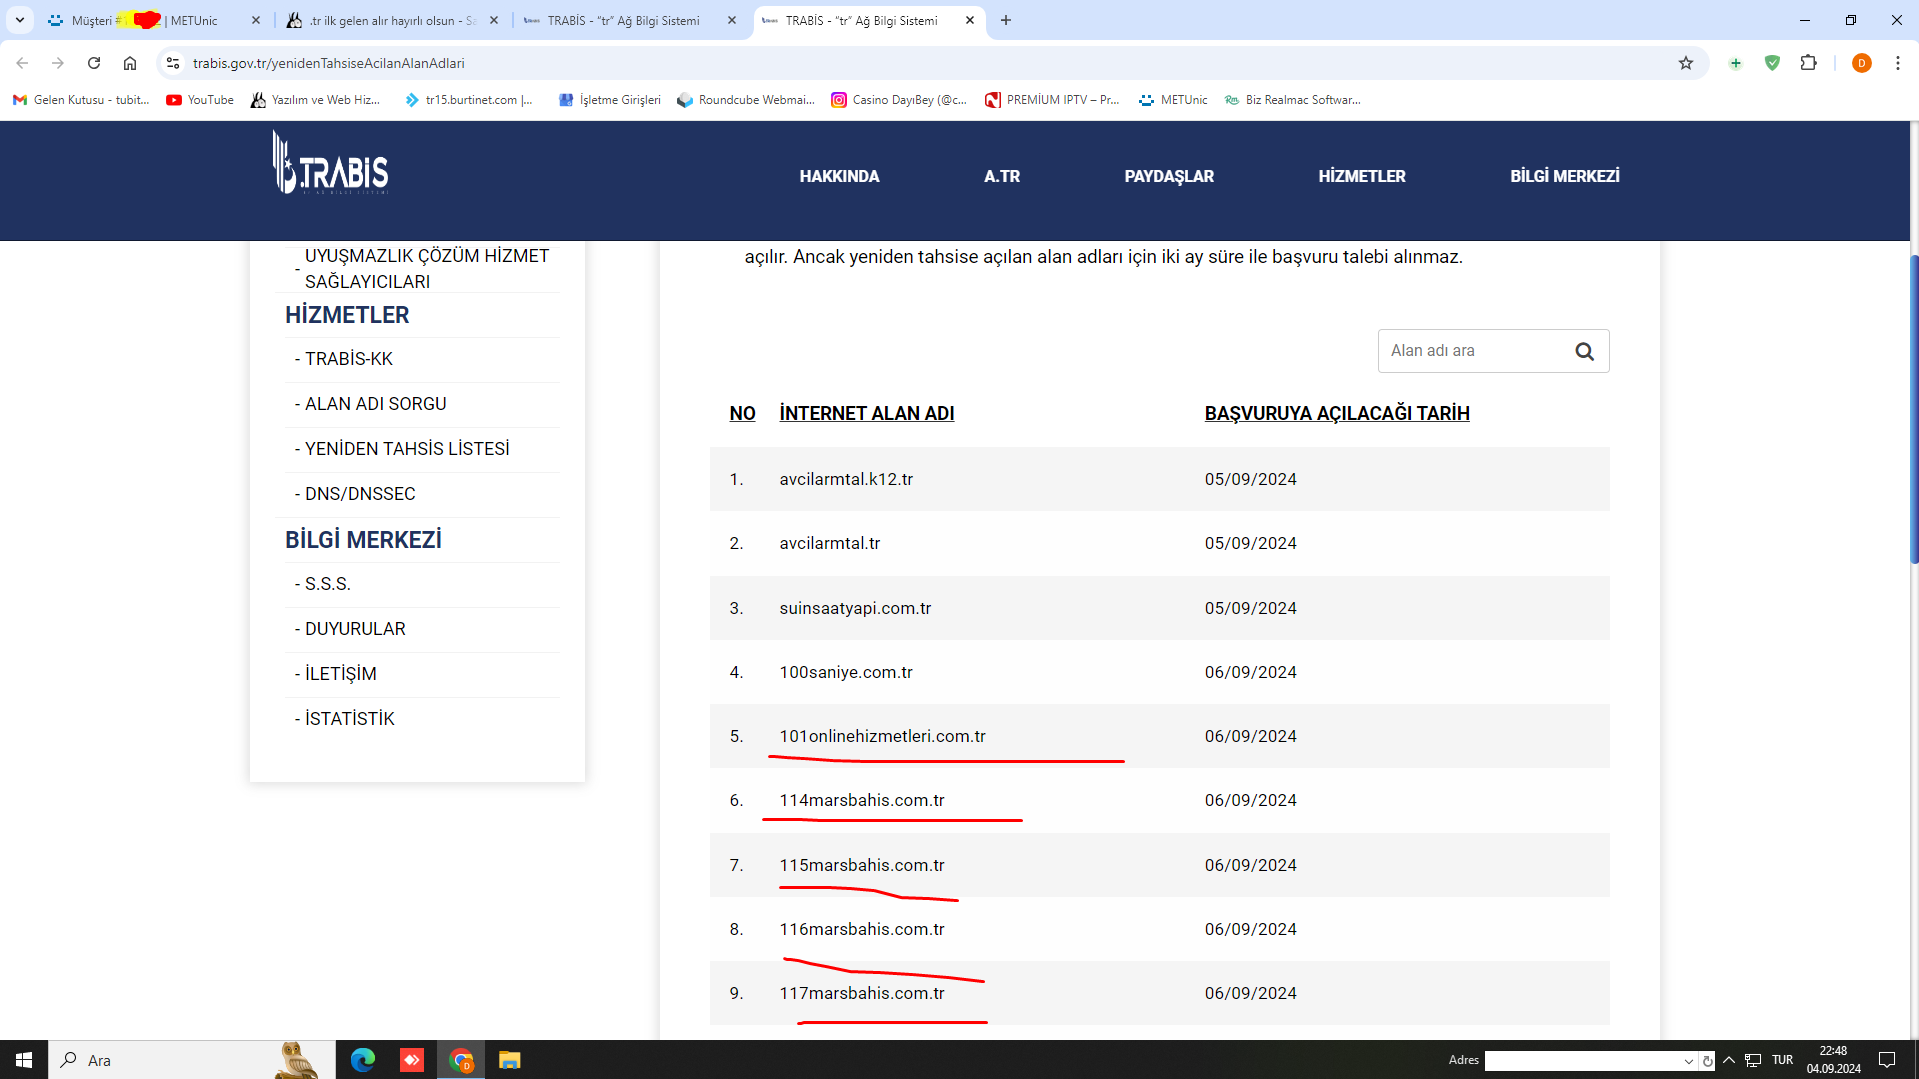The image size is (1919, 1079).
Task: Select the 101onlinehizmetleri.com.tr row text
Action: [x=882, y=737]
